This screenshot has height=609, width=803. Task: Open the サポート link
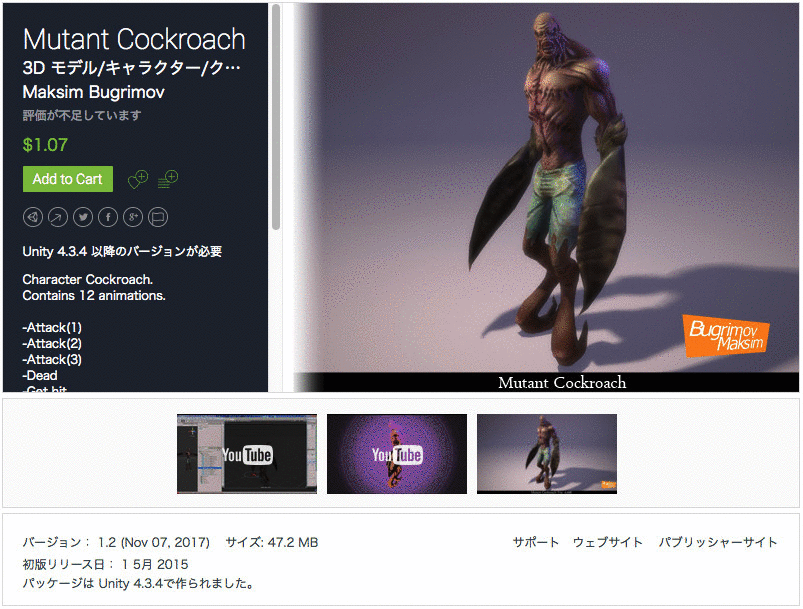[x=536, y=542]
